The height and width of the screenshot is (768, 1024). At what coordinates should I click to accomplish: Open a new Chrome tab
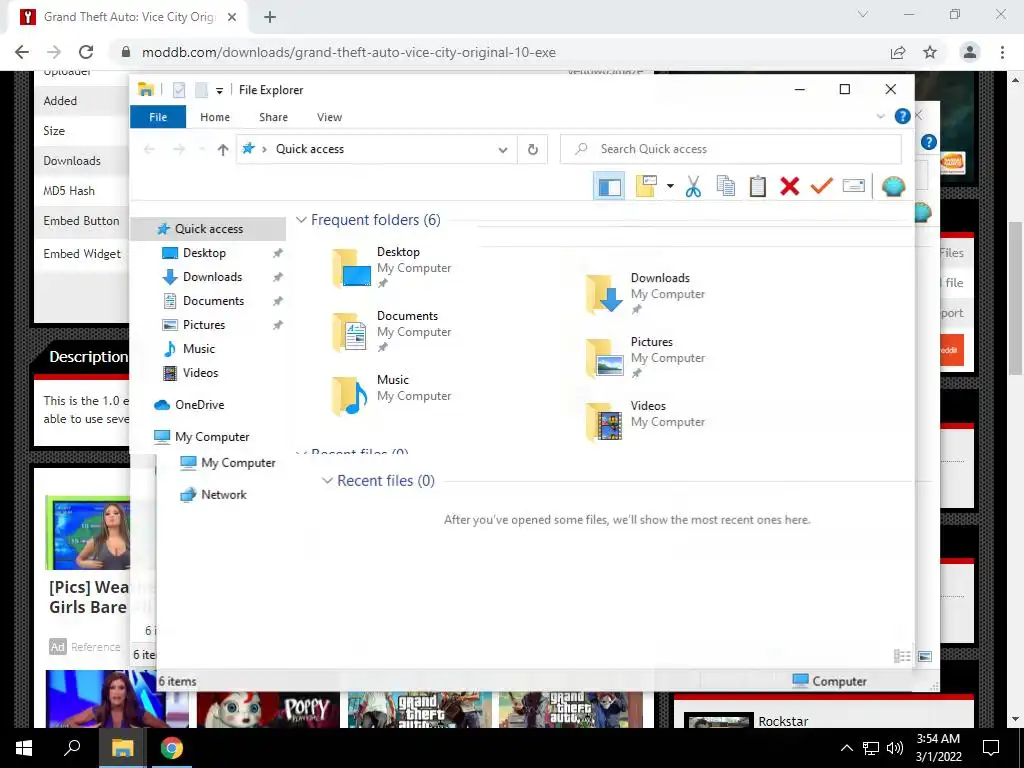(x=270, y=18)
